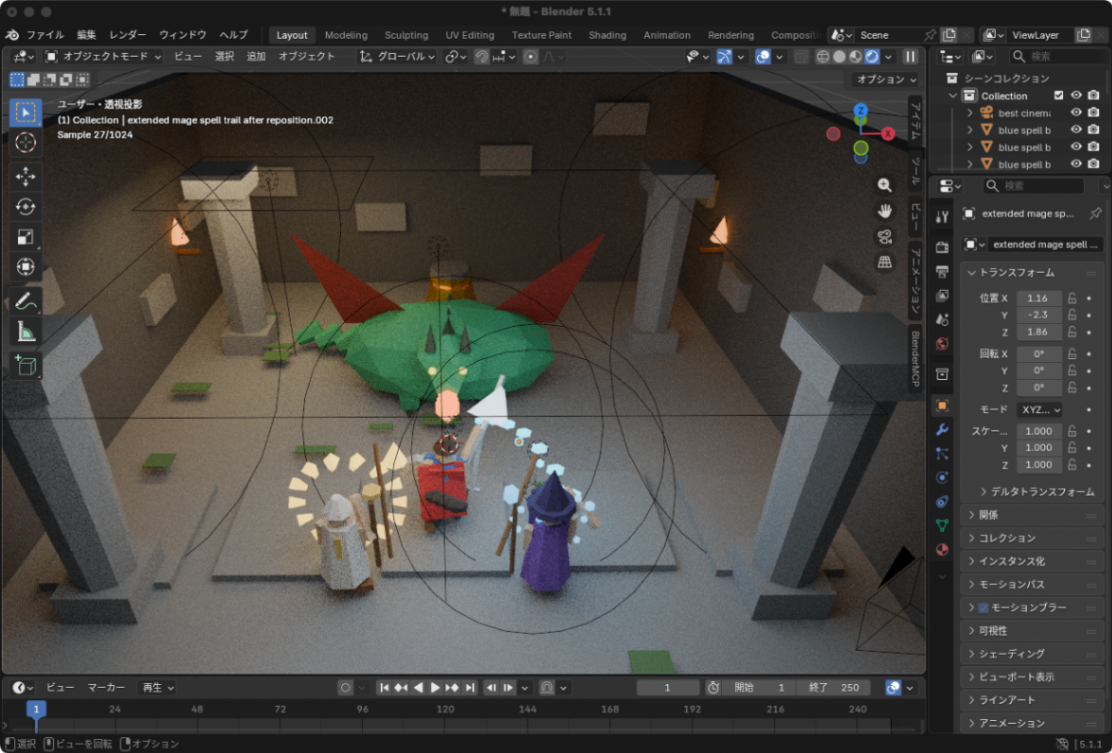
Task: Toggle snapping magnet in header
Action: click(482, 57)
